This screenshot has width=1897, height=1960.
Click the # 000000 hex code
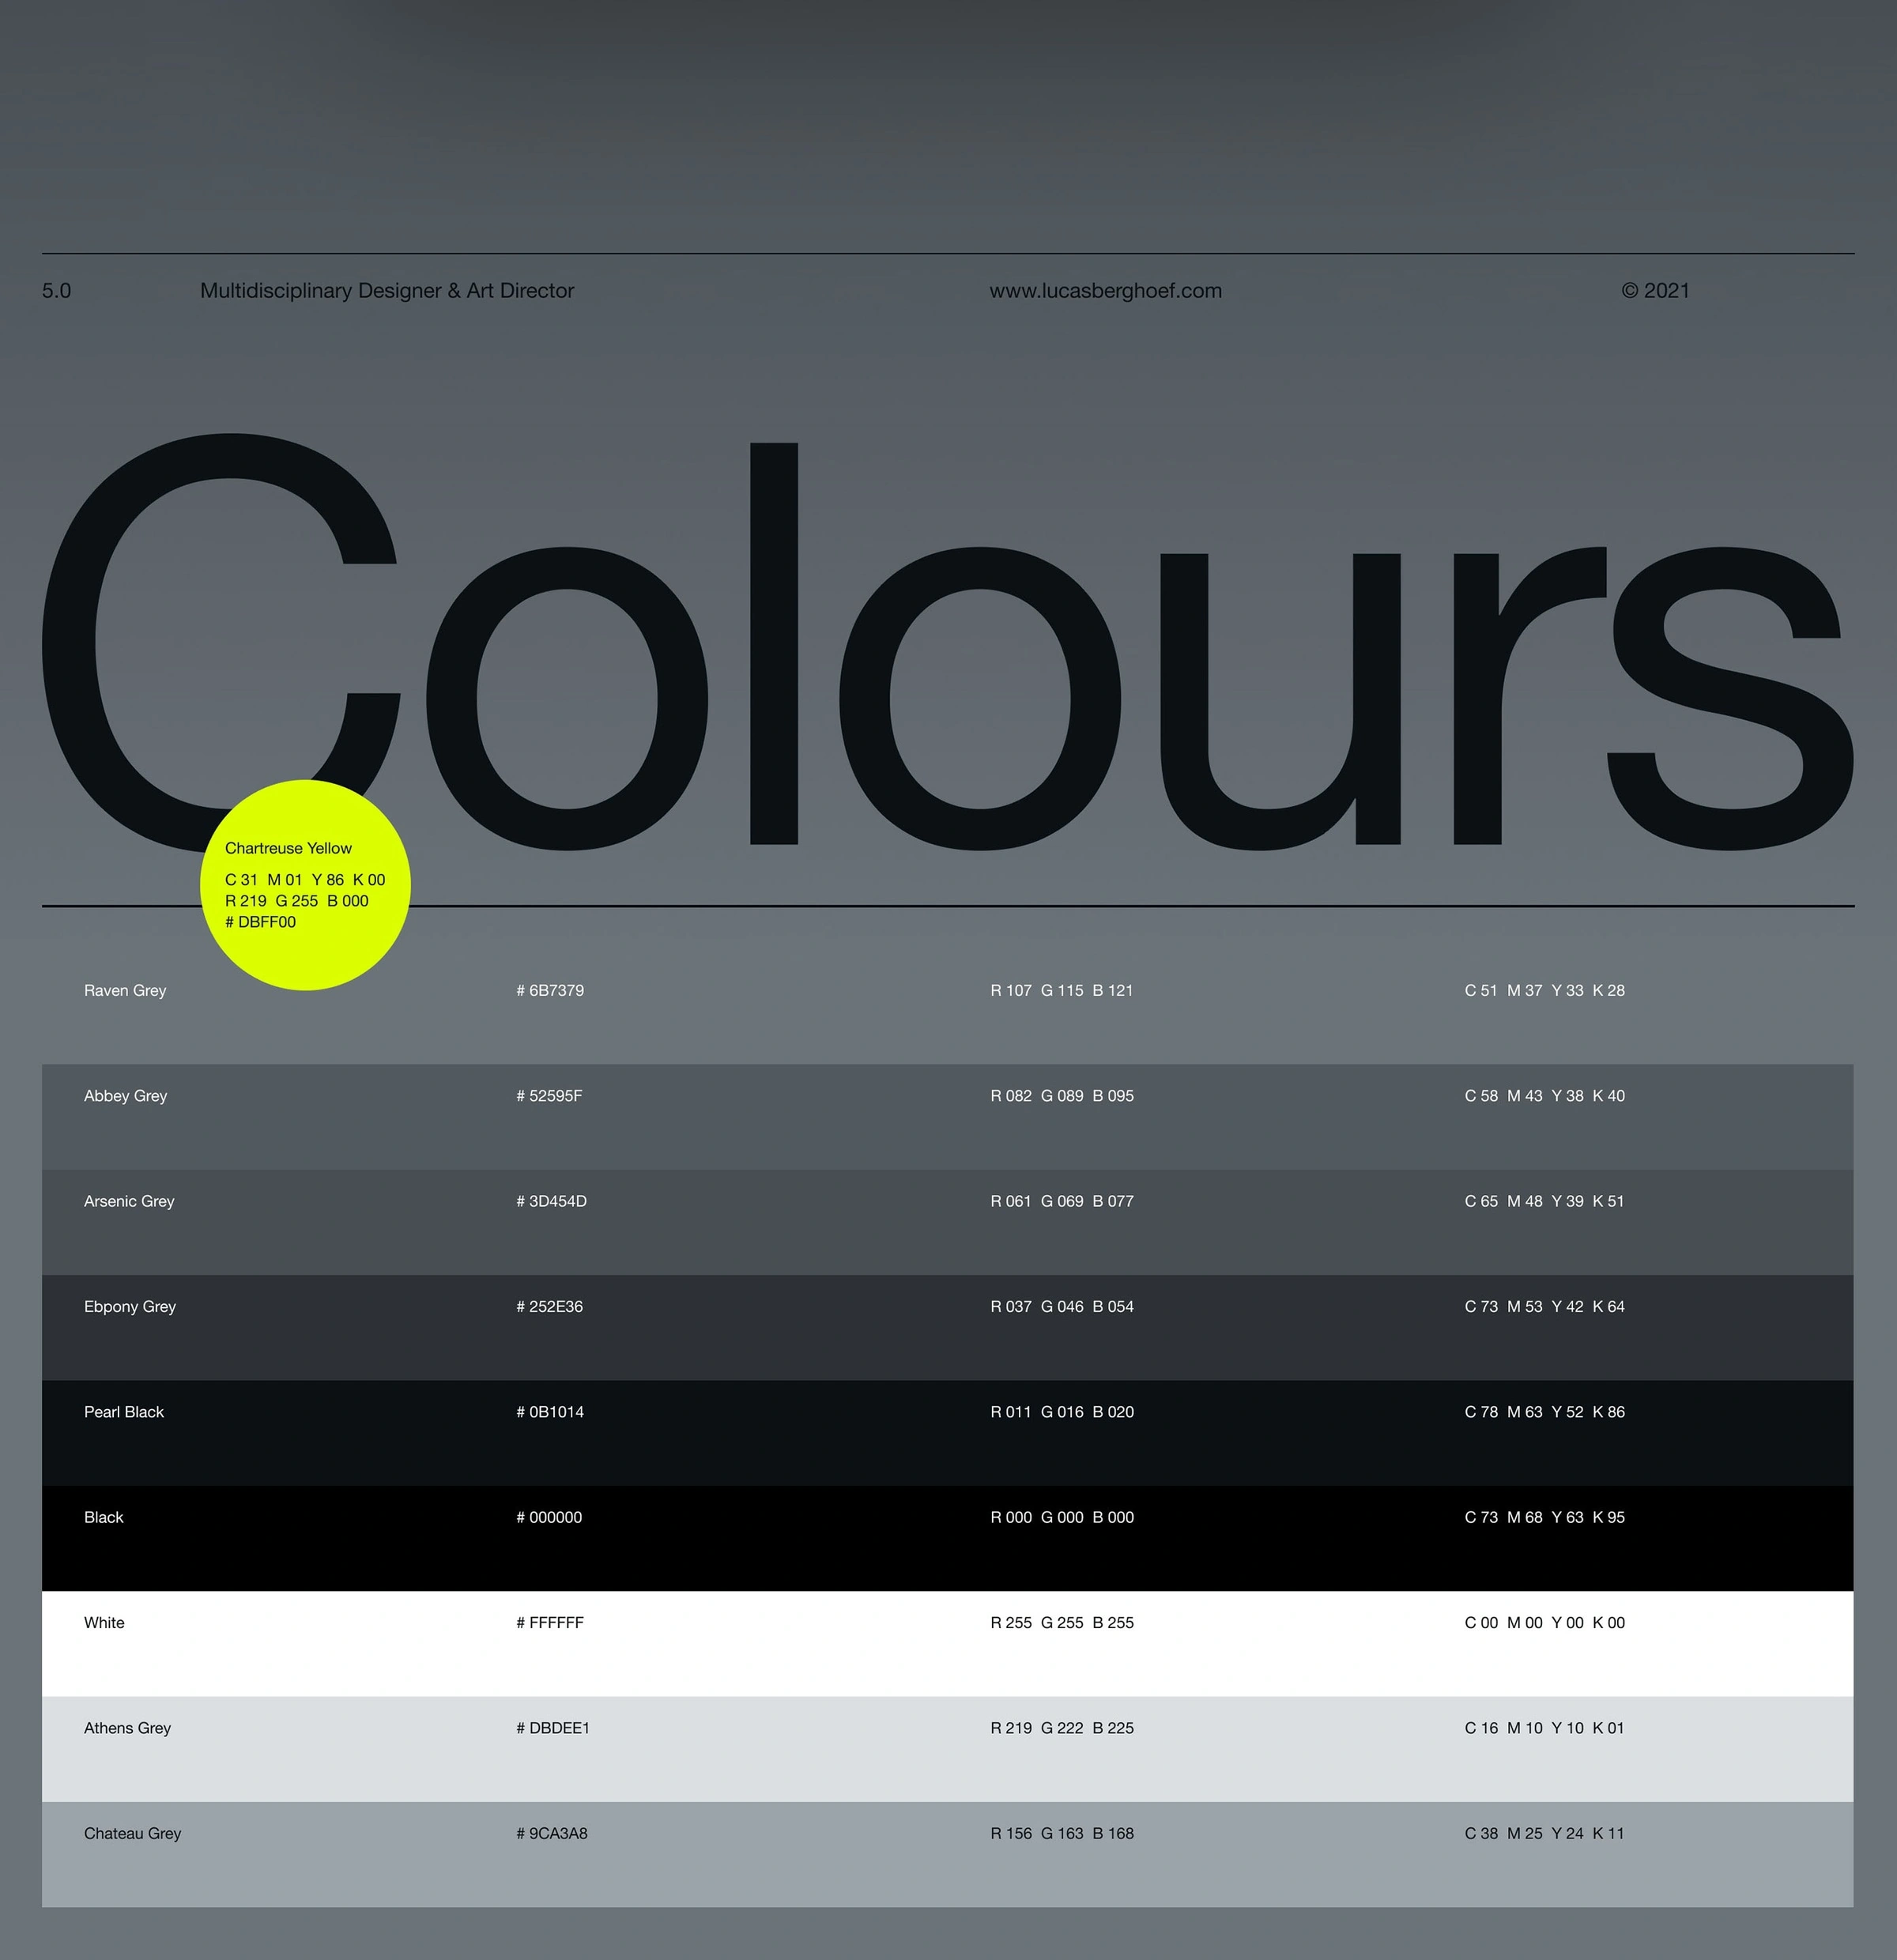click(551, 1517)
